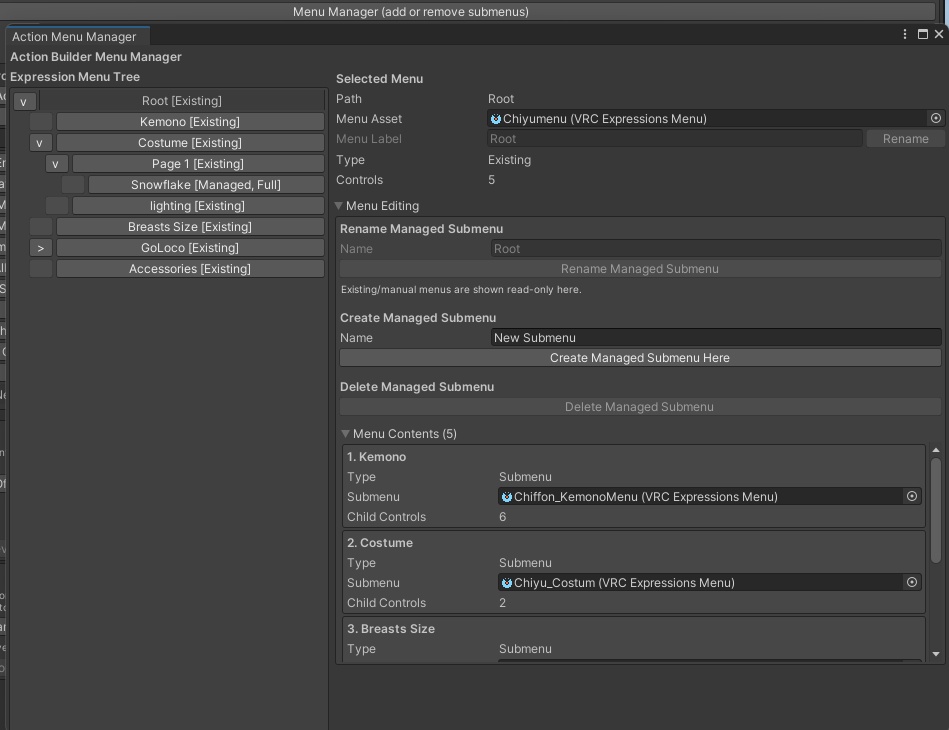
Task: Collapse the Menu Contents (5) foldout
Action: click(346, 434)
